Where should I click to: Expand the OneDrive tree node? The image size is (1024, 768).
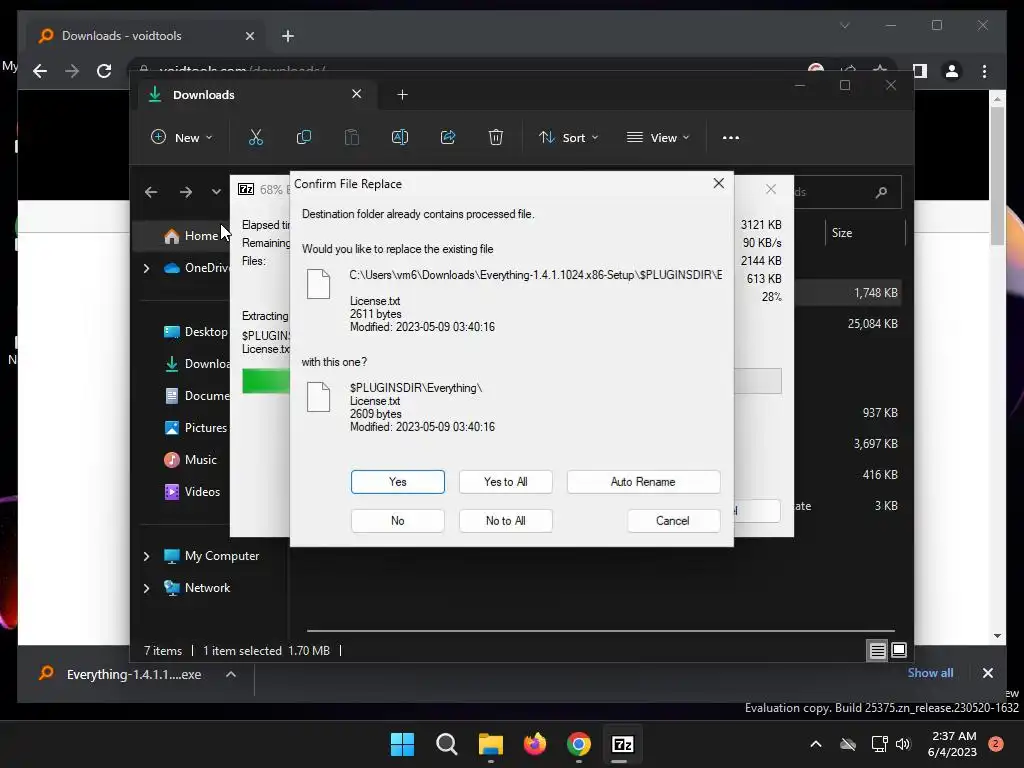tap(146, 268)
